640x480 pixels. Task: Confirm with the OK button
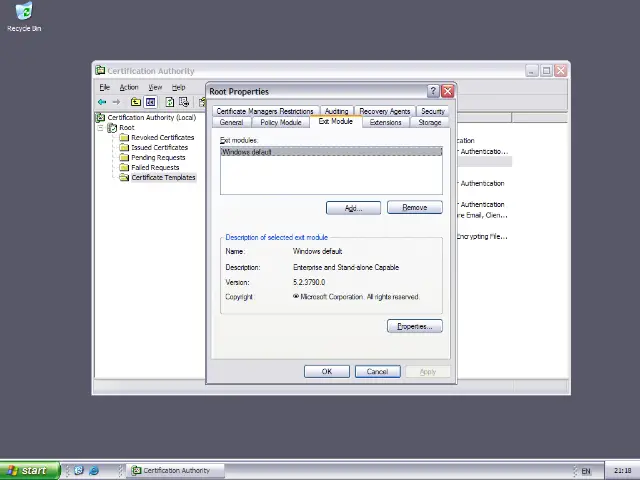[327, 371]
